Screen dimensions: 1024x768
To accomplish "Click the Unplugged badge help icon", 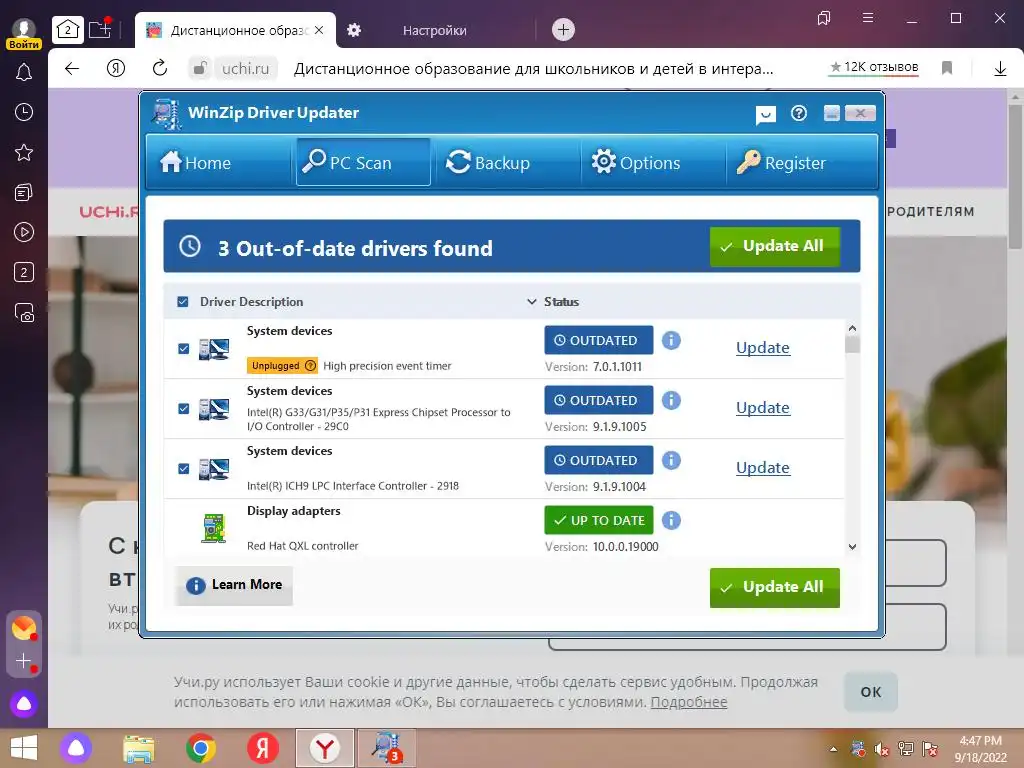I will click(311, 366).
